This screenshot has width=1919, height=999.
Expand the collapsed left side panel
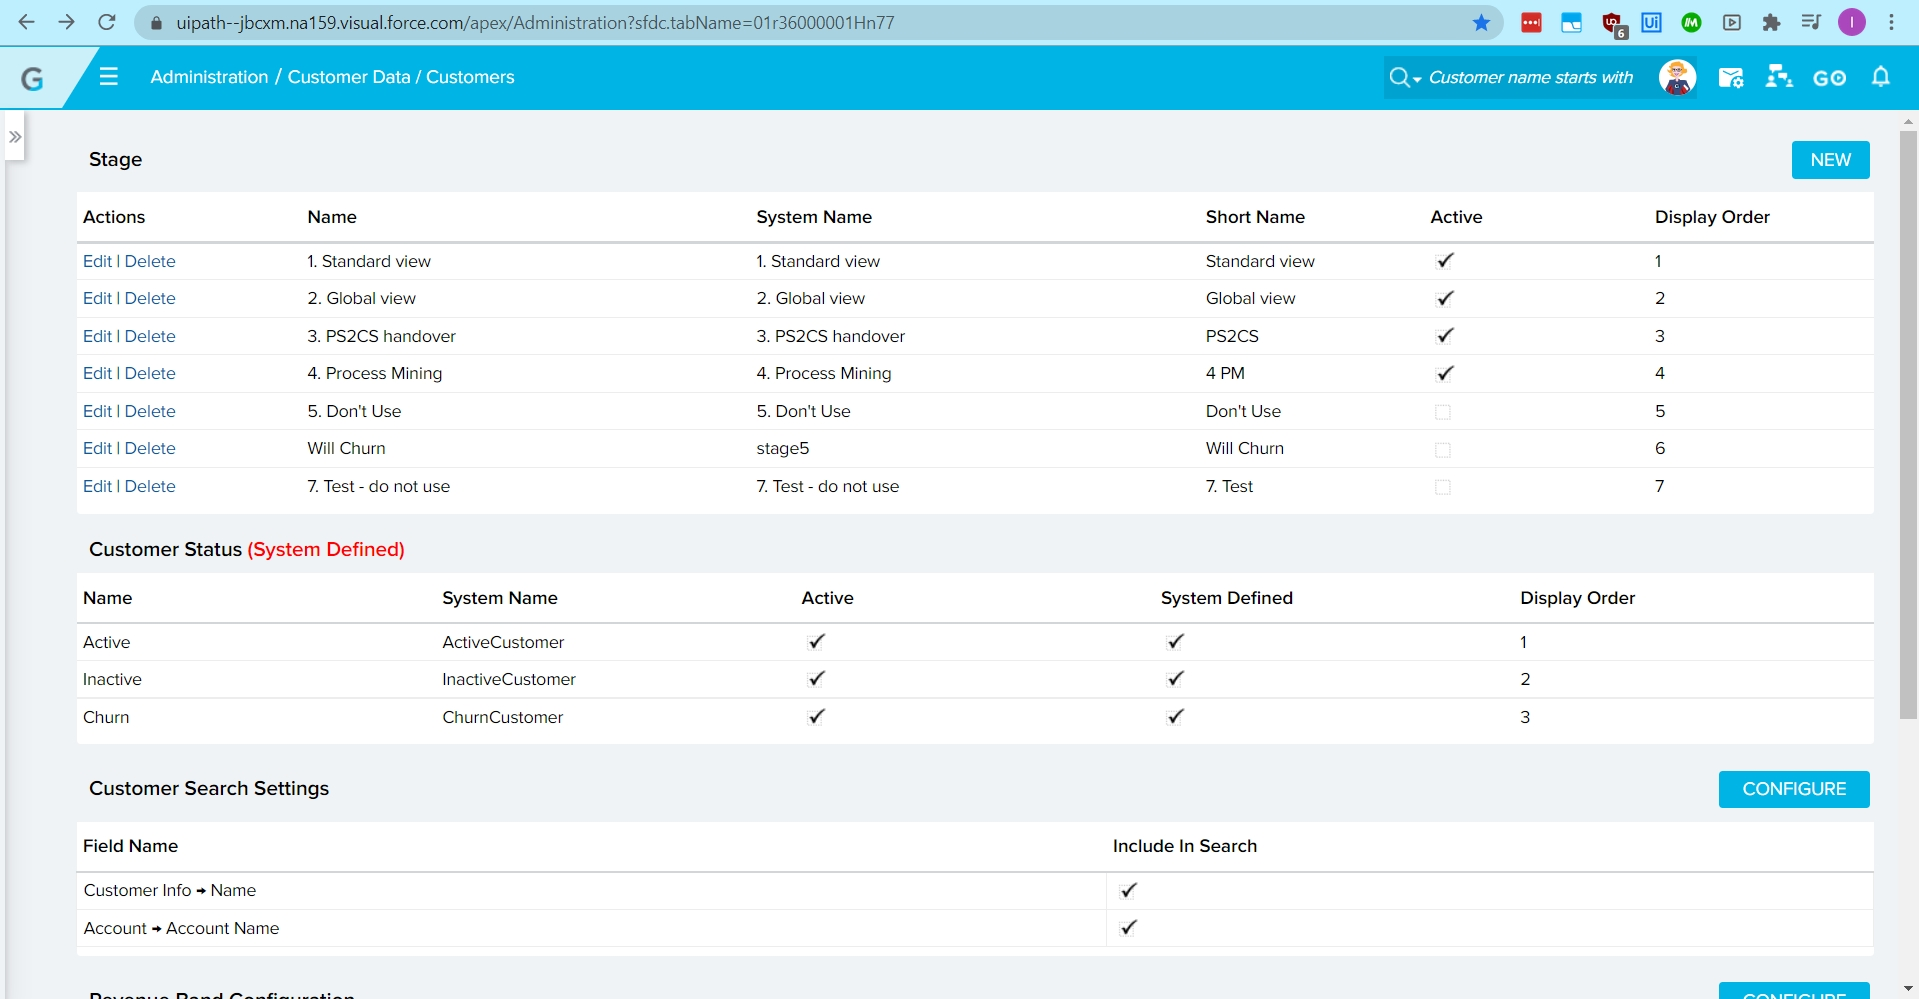[15, 137]
